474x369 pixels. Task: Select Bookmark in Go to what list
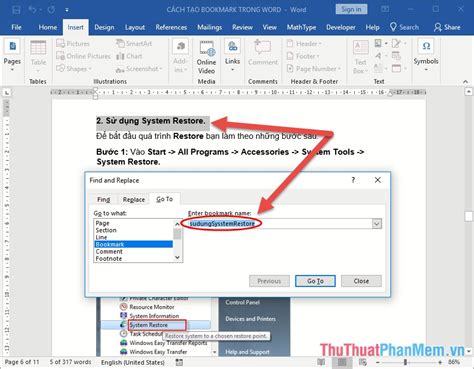133,244
